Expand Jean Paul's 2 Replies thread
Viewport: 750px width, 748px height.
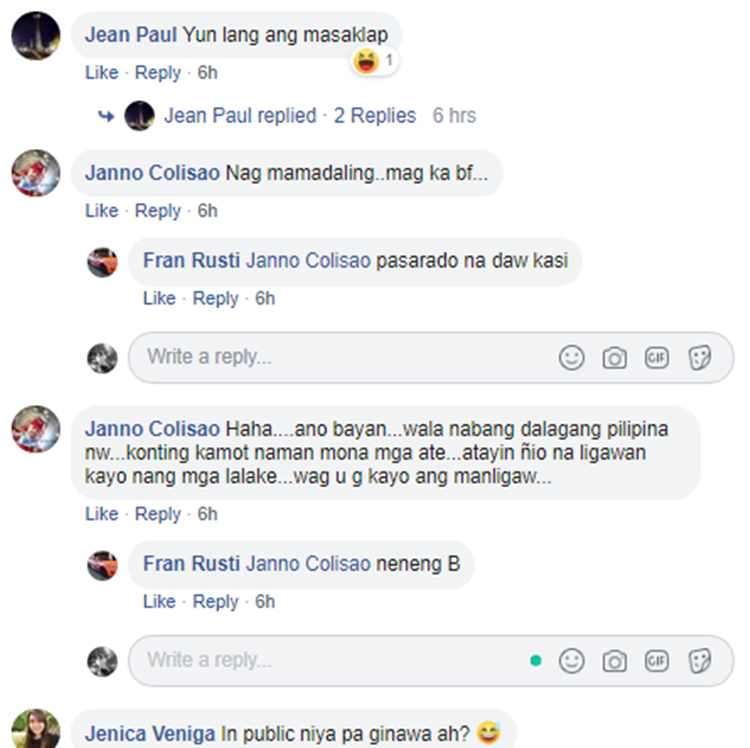click(x=375, y=116)
